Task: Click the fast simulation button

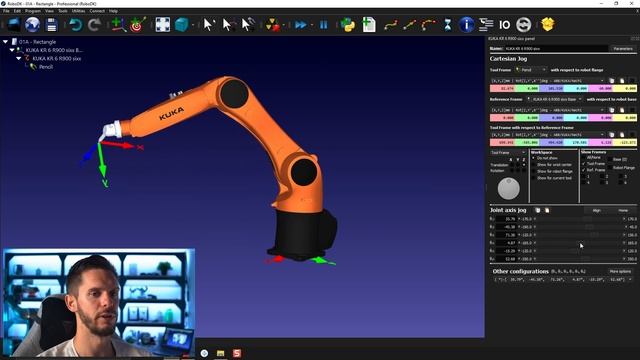Action: point(301,25)
